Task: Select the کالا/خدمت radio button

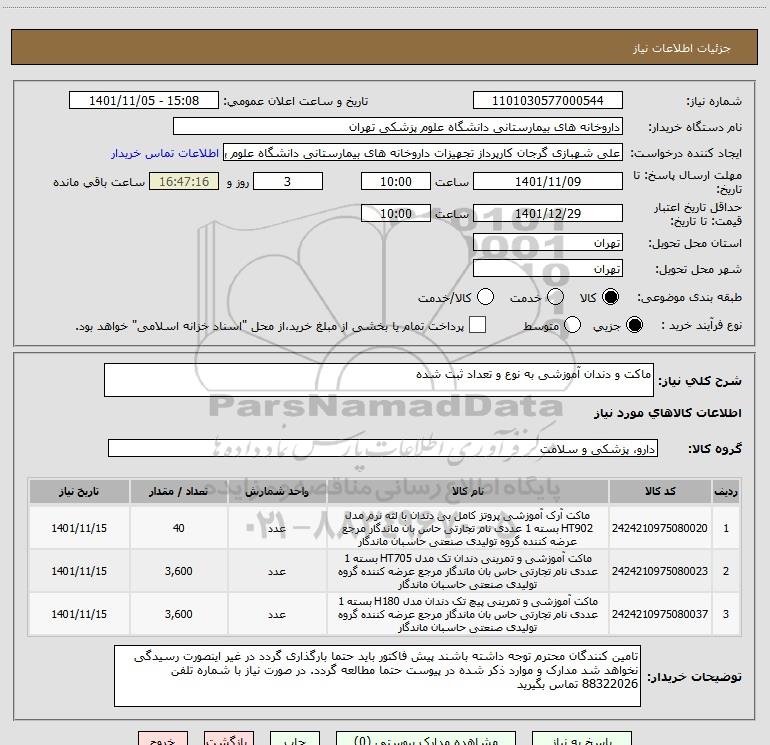Action: tap(485, 297)
